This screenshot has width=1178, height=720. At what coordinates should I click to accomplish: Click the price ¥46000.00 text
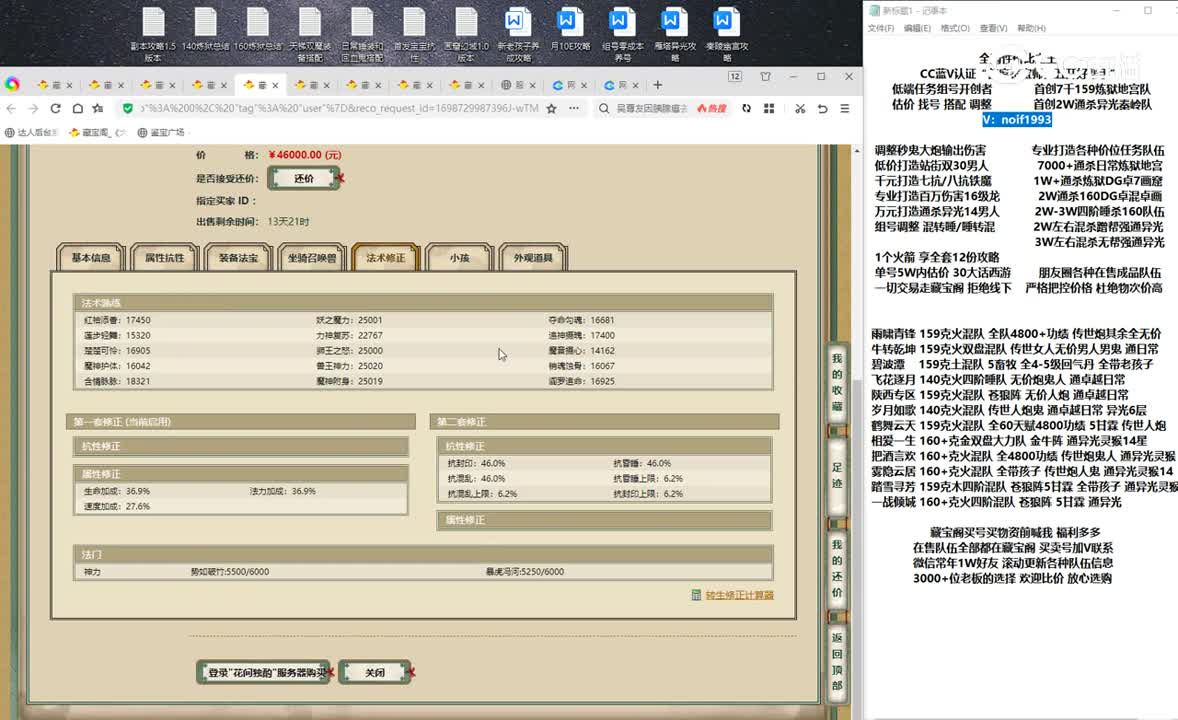pos(305,155)
